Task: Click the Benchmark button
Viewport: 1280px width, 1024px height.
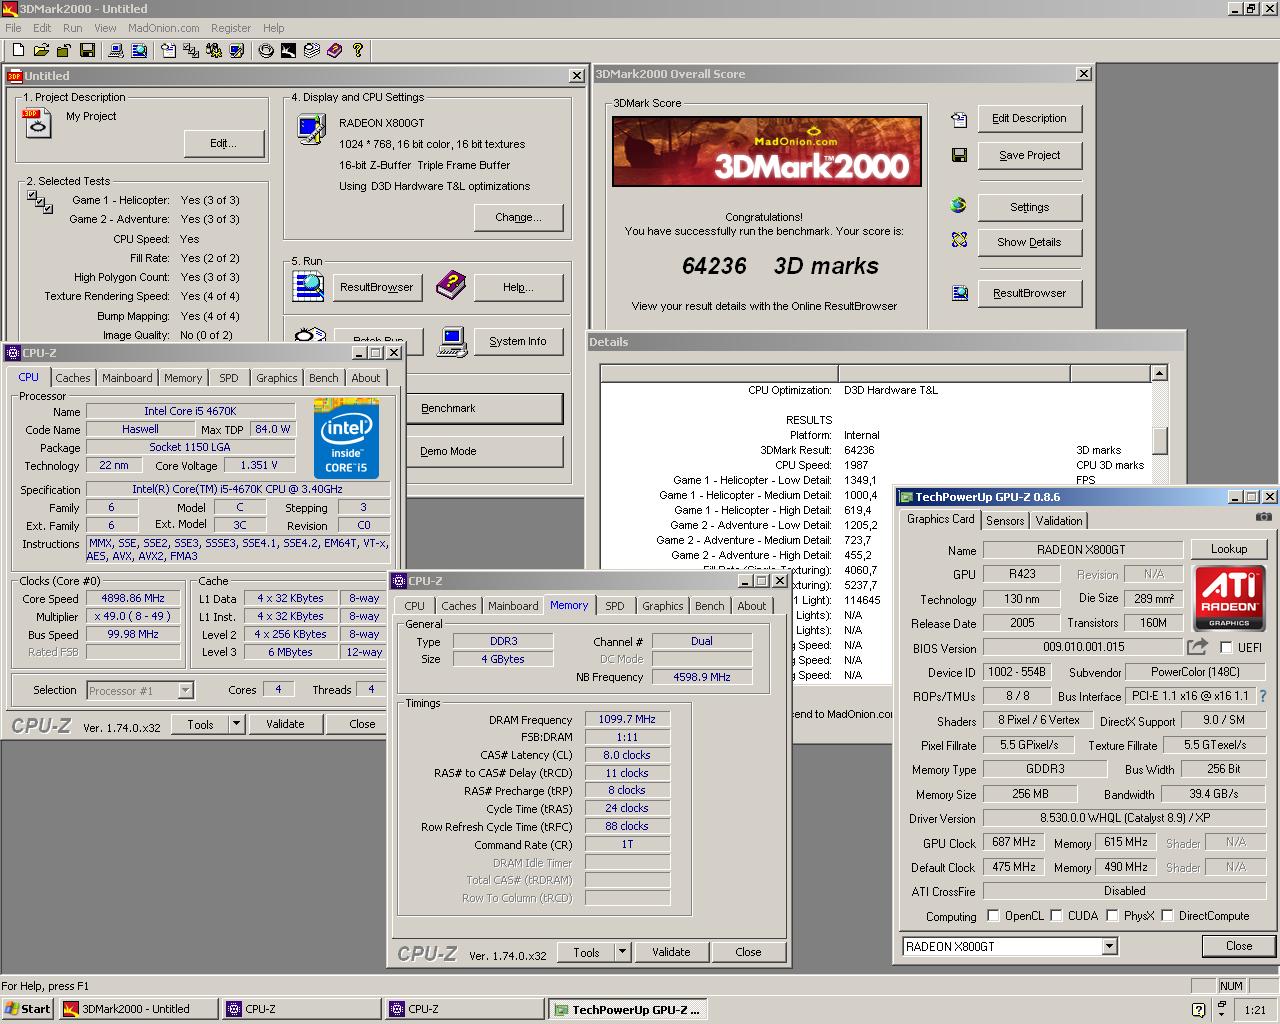Action: (x=485, y=408)
